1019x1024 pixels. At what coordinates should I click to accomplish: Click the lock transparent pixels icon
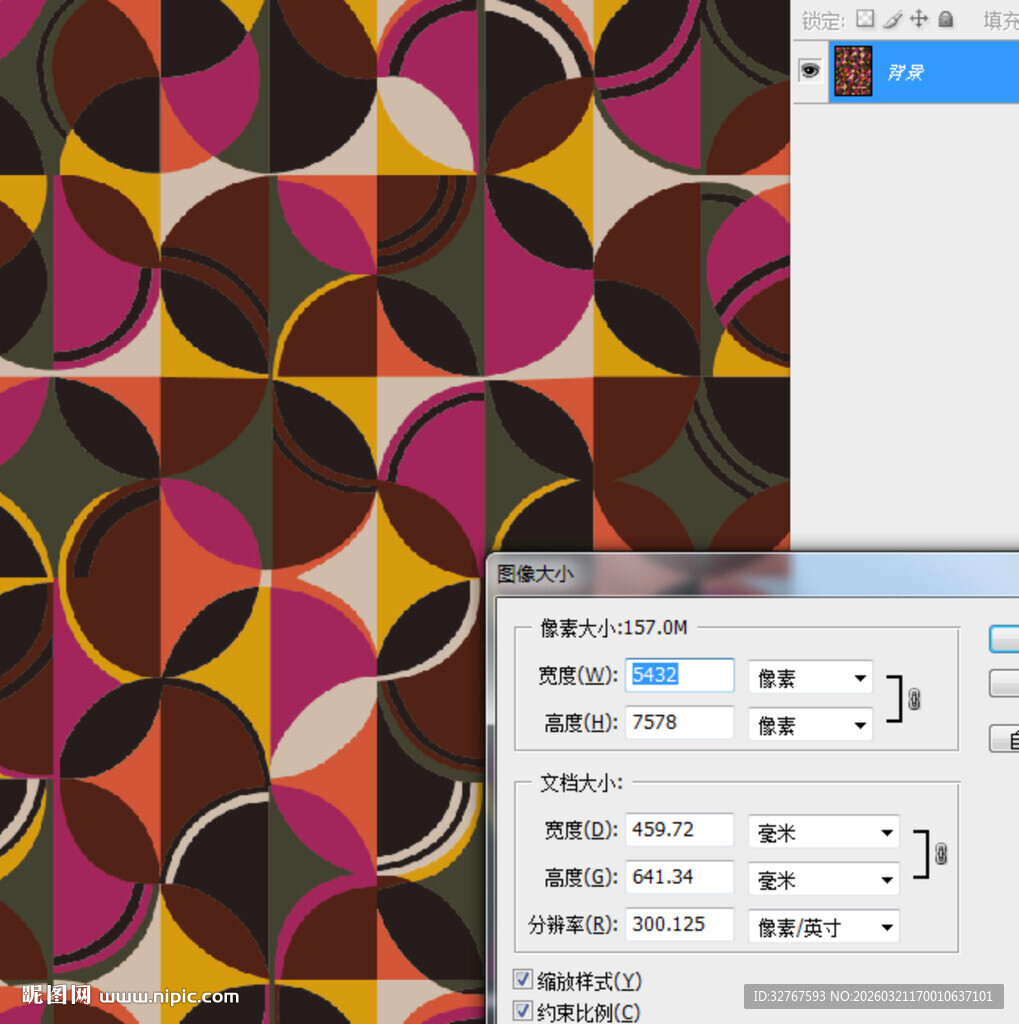point(865,19)
